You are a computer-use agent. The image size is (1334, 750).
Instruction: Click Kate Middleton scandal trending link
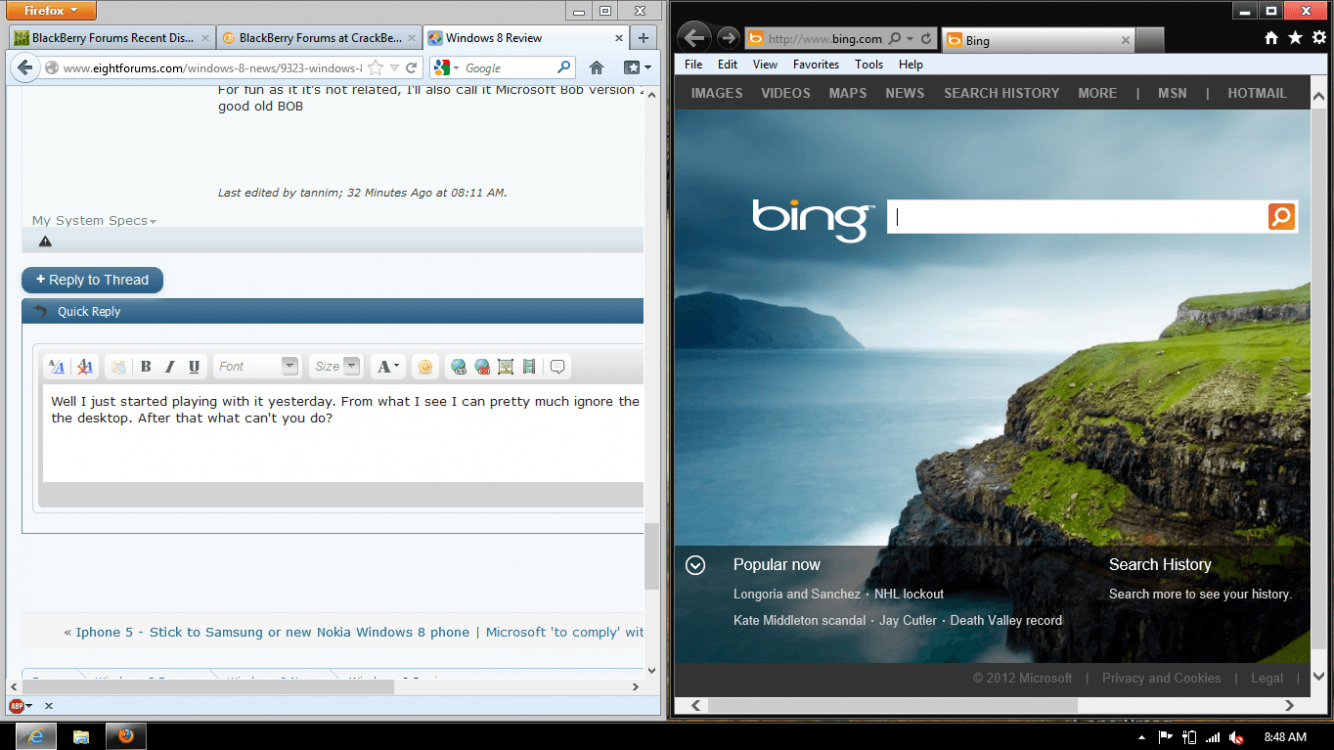coord(799,620)
